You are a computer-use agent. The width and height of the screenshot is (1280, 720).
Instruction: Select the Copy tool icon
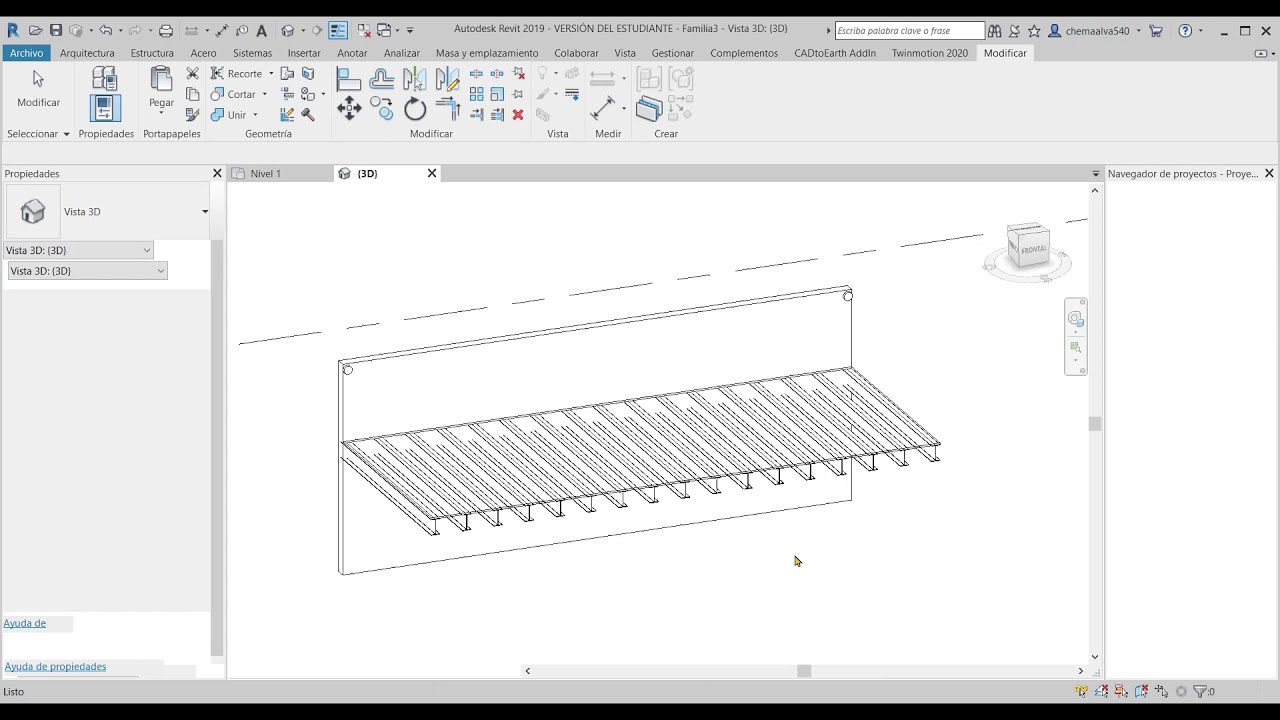tap(381, 109)
